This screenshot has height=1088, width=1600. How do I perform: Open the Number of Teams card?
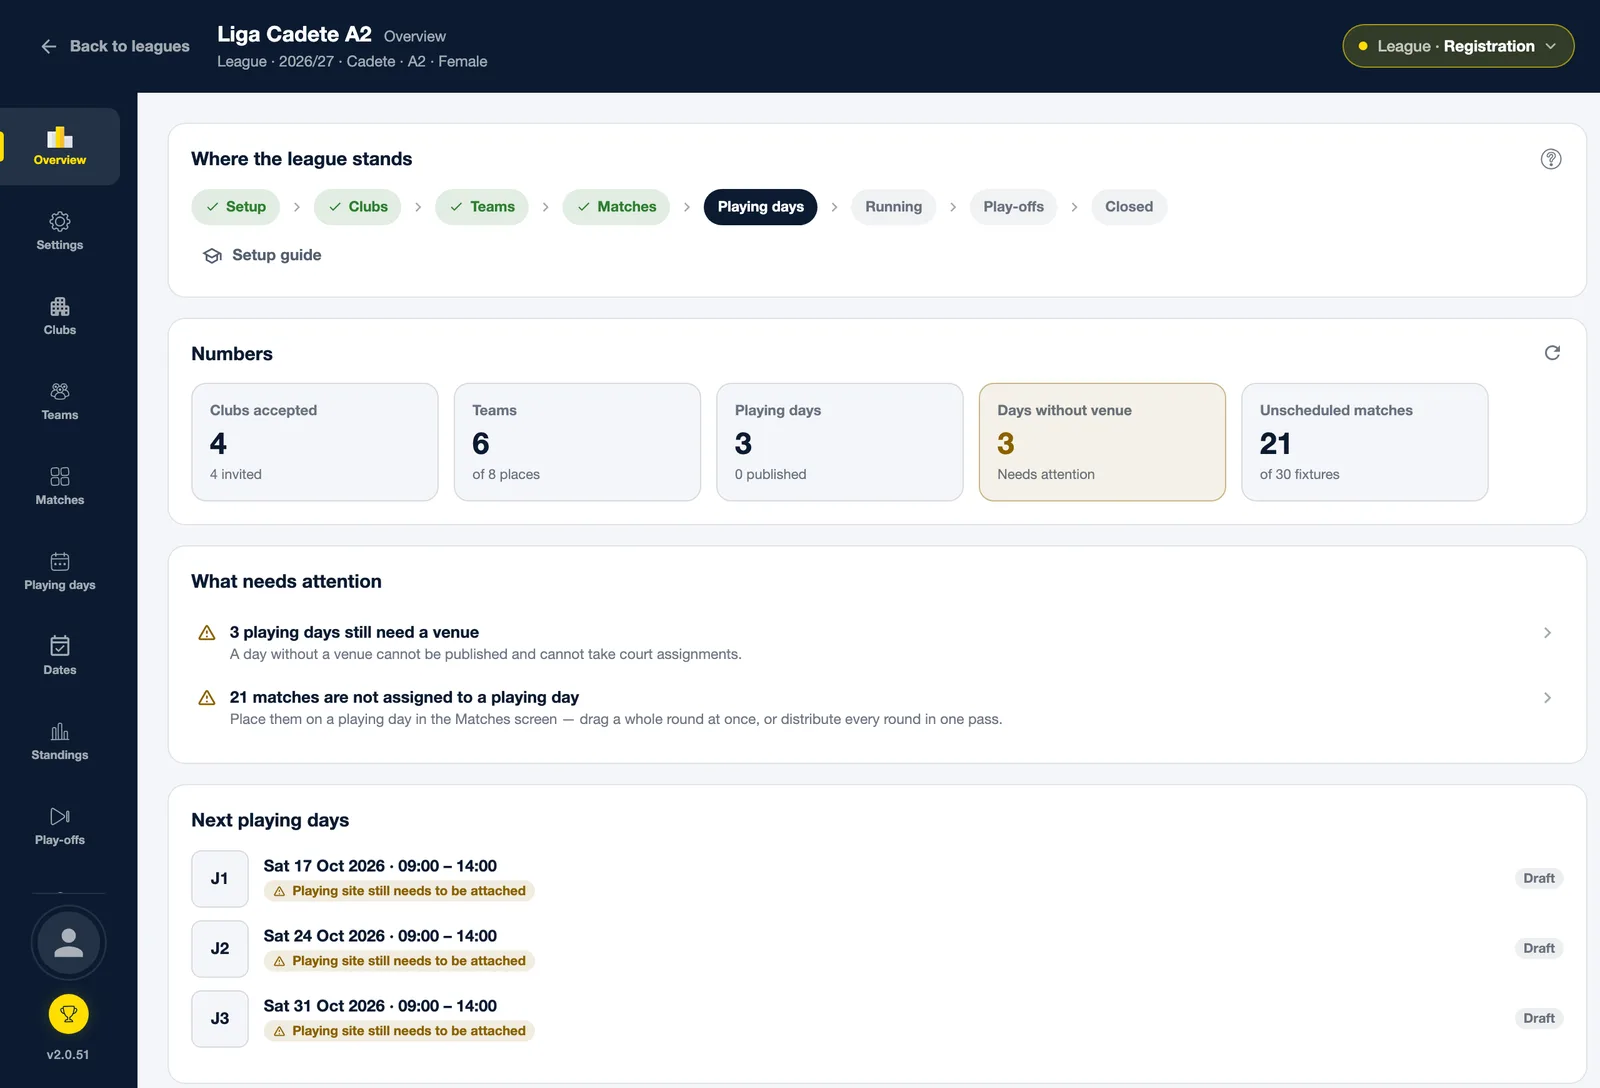click(x=577, y=442)
